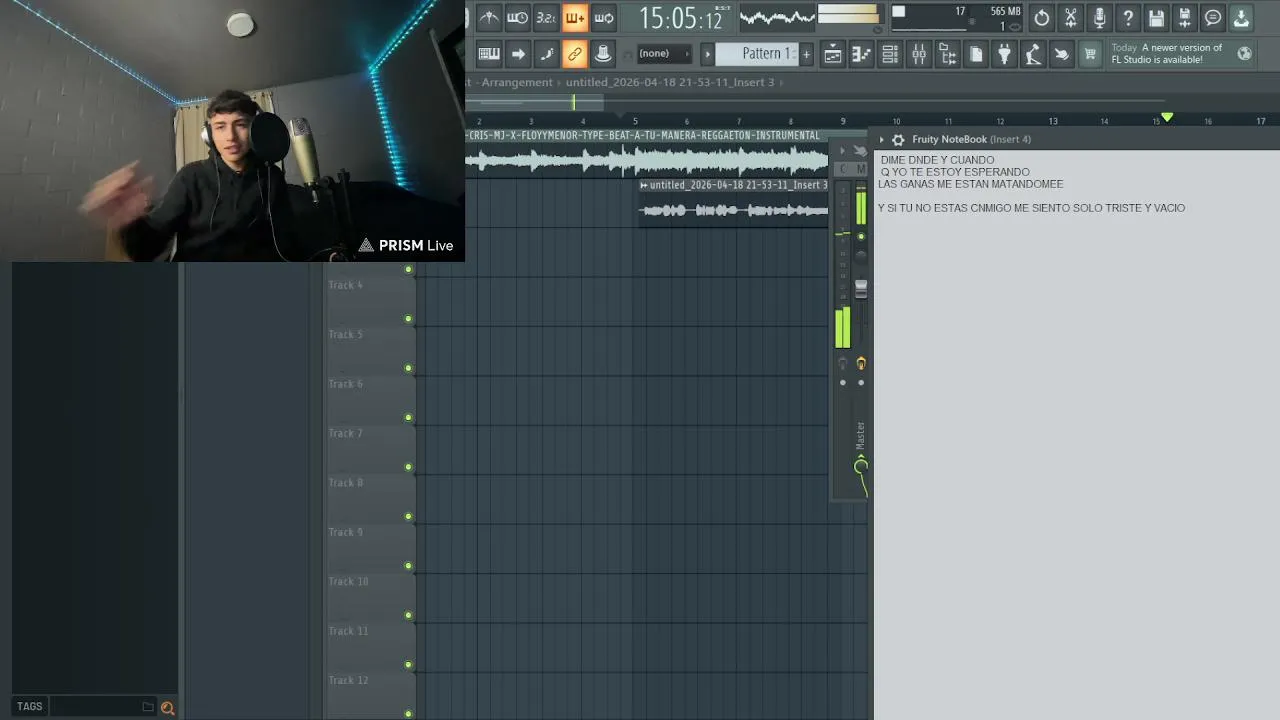The height and width of the screenshot is (720, 1280).
Task: Expand Fruity NoteBook menu arrow
Action: coord(881,140)
